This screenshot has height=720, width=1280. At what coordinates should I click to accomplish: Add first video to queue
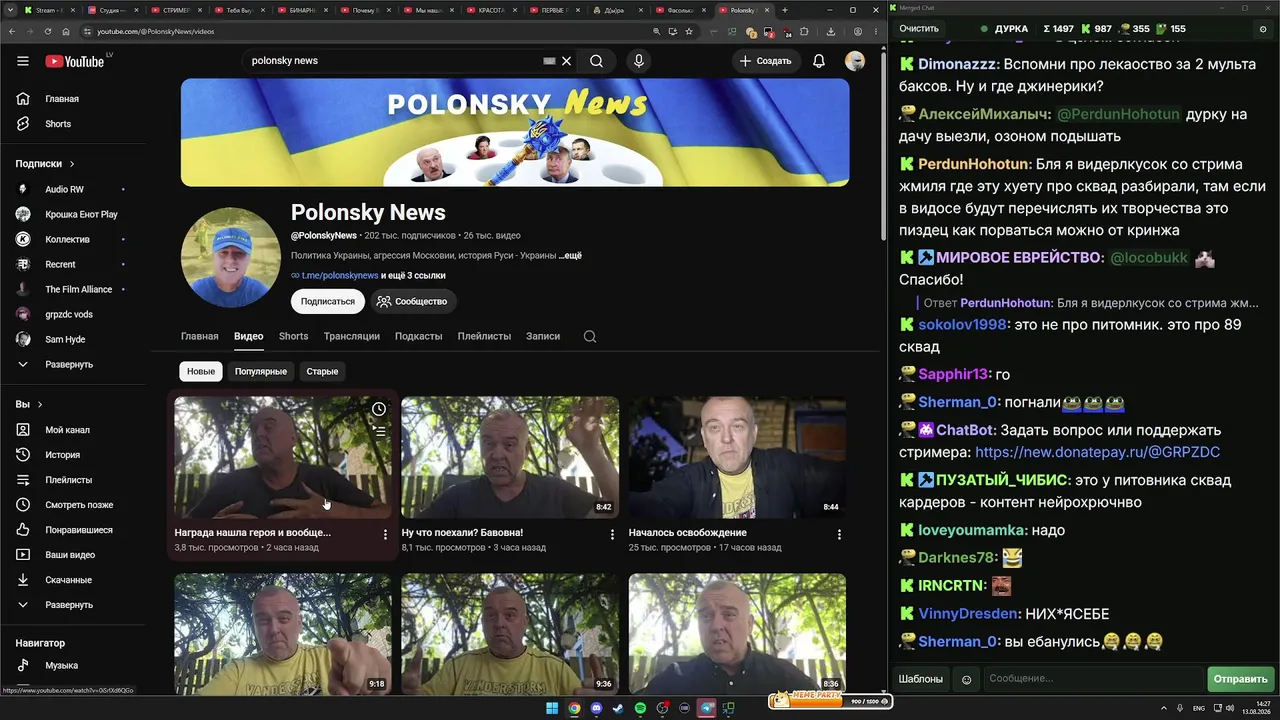point(379,431)
